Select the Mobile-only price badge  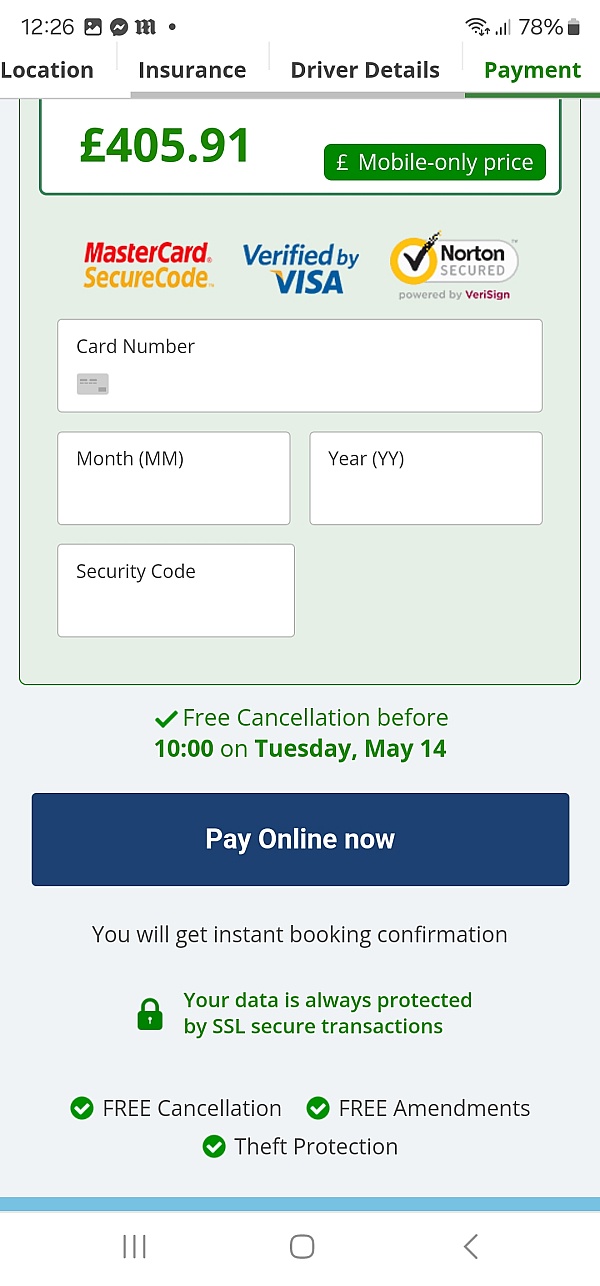(434, 162)
